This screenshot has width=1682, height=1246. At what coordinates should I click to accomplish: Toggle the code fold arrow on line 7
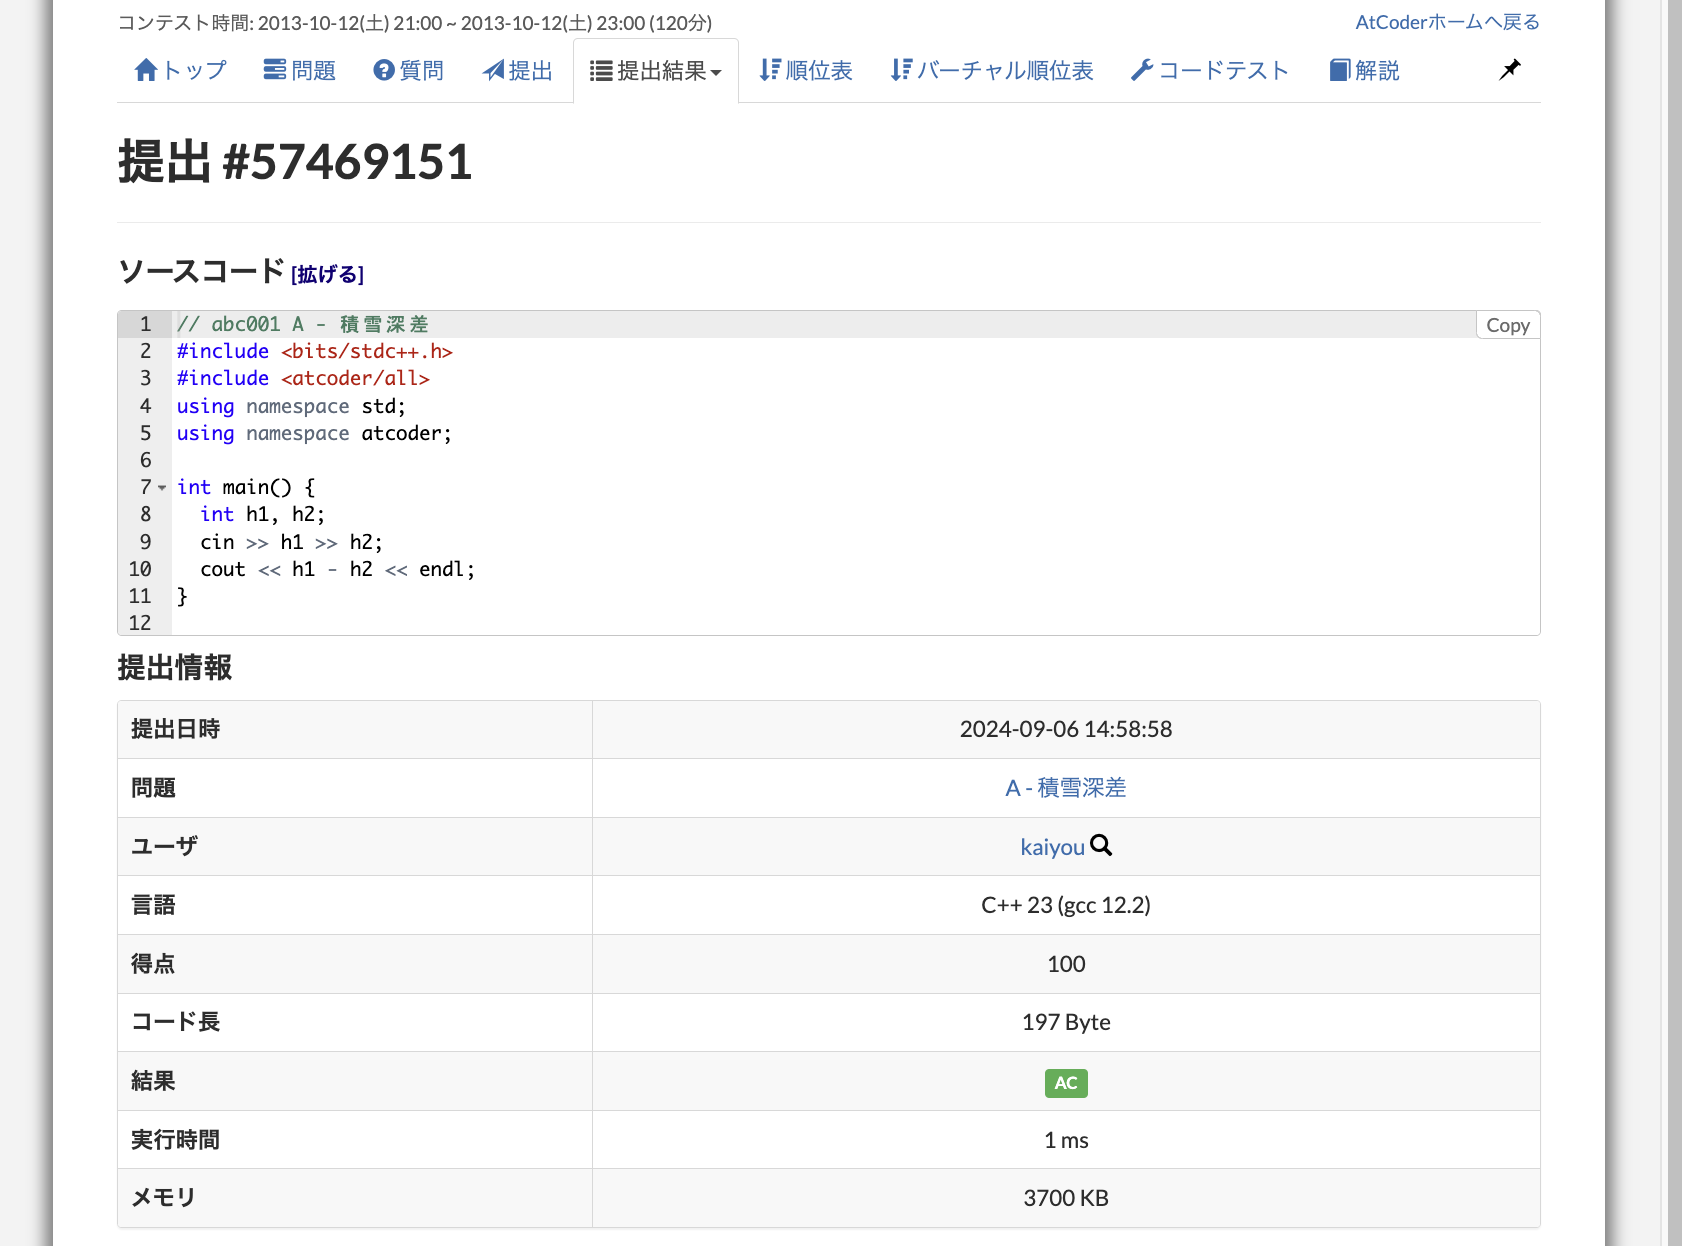(160, 488)
